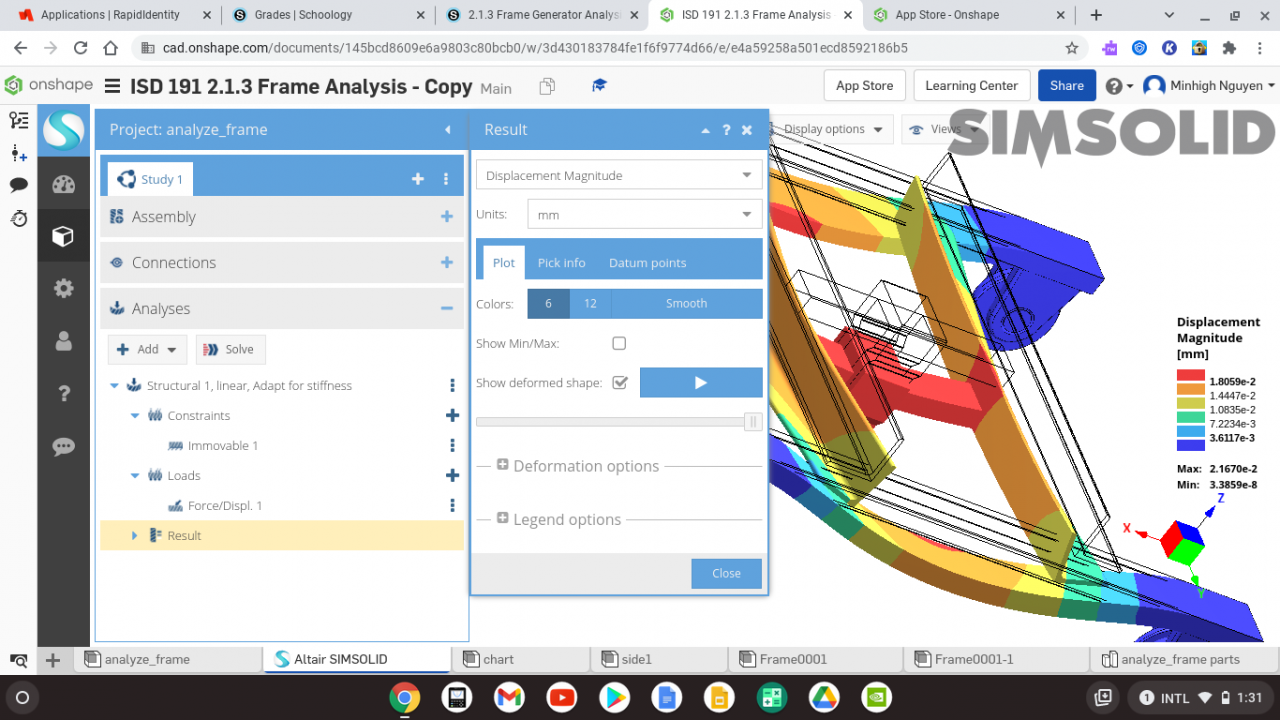Image resolution: width=1280 pixels, height=720 pixels.
Task: Click the SIMSOLID logo icon in sidebar
Action: [64, 130]
